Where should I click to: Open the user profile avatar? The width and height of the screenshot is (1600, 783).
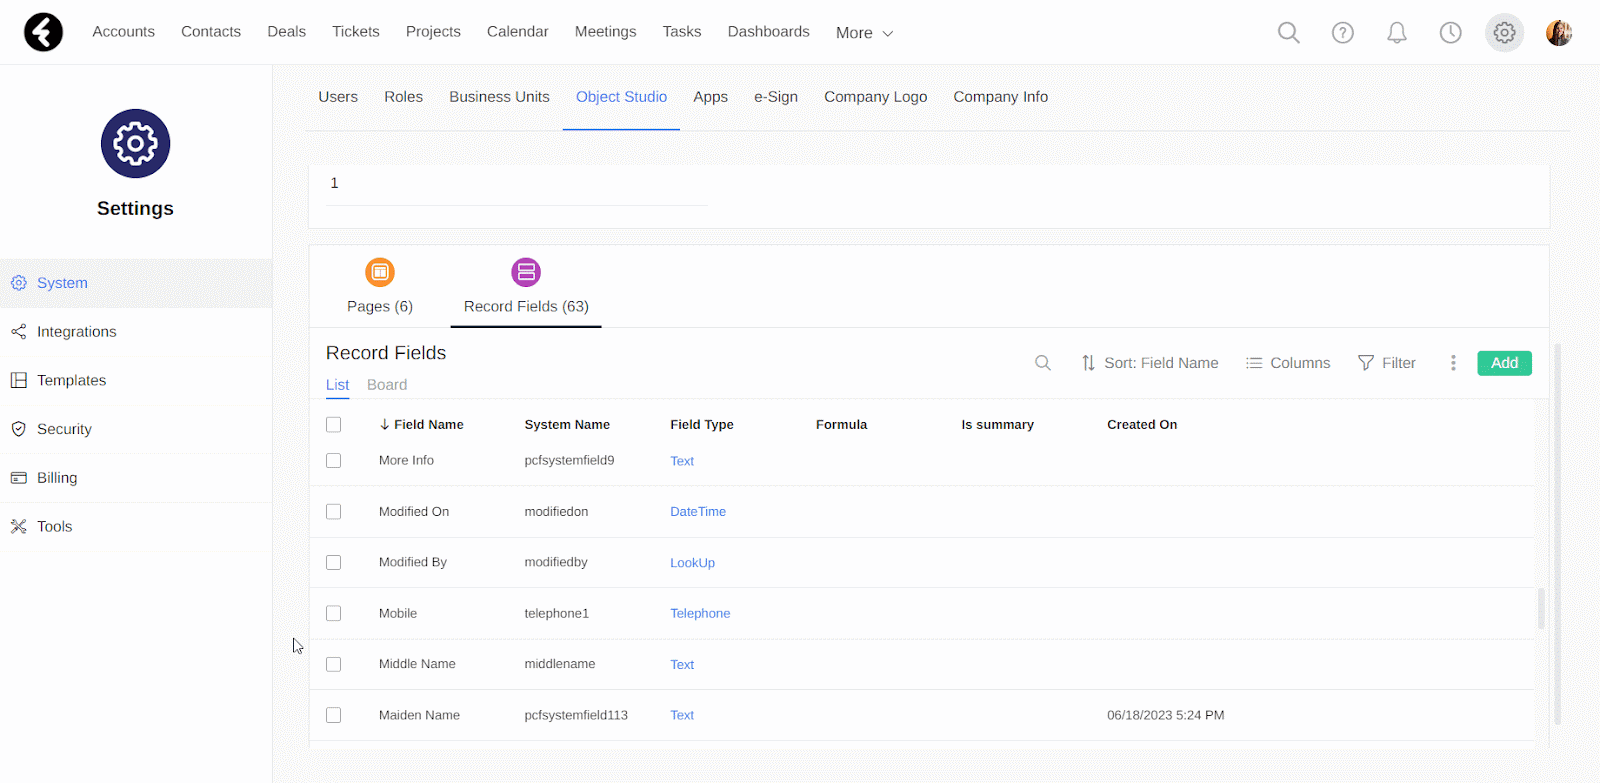point(1559,33)
